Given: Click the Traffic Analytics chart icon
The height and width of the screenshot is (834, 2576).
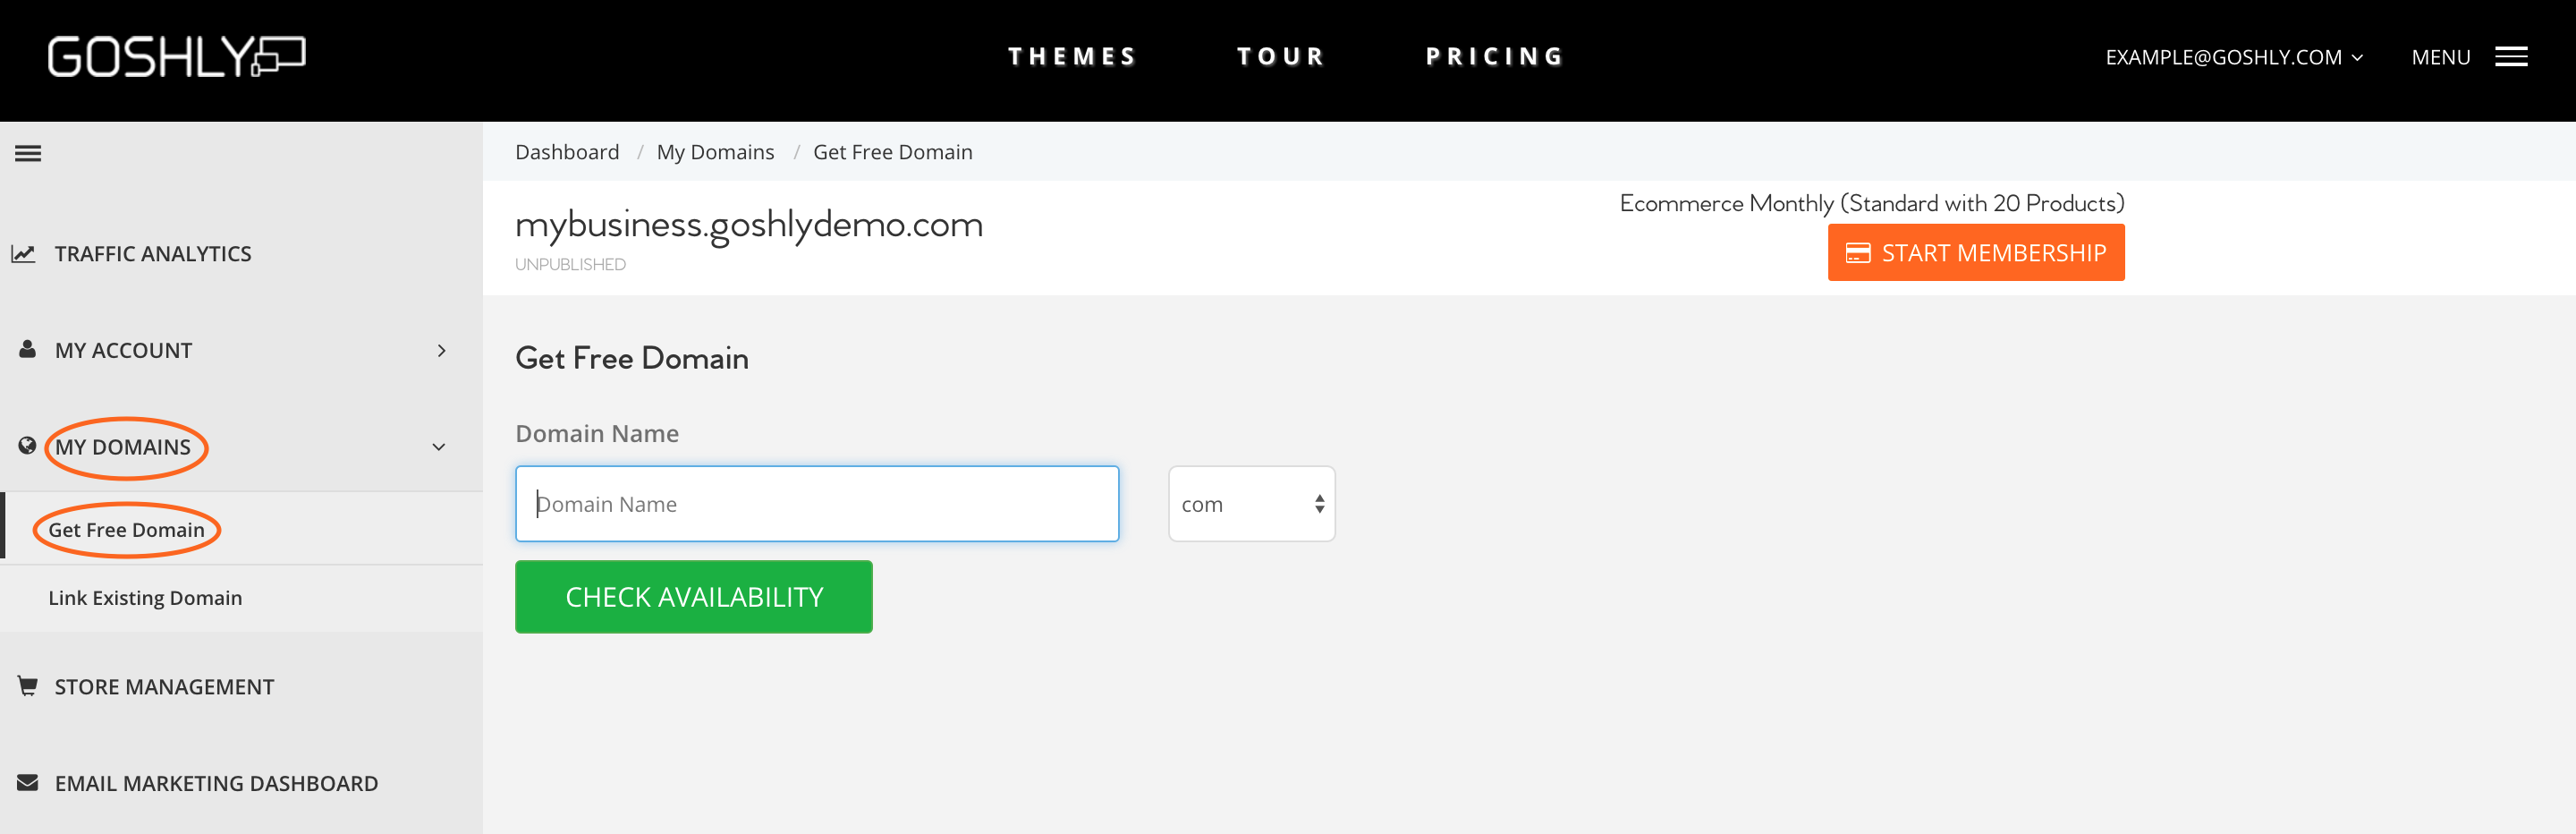Looking at the screenshot, I should coord(23,254).
